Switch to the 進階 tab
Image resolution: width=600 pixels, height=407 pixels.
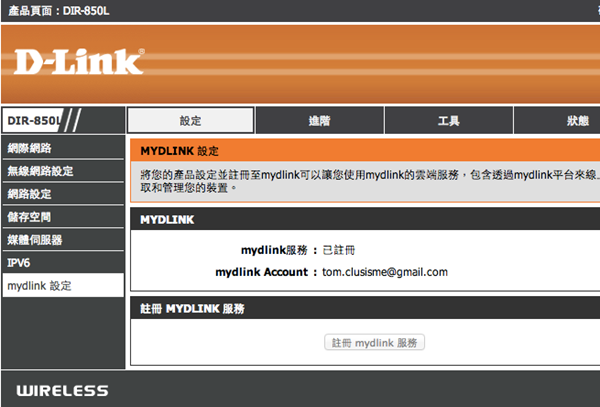click(x=320, y=120)
